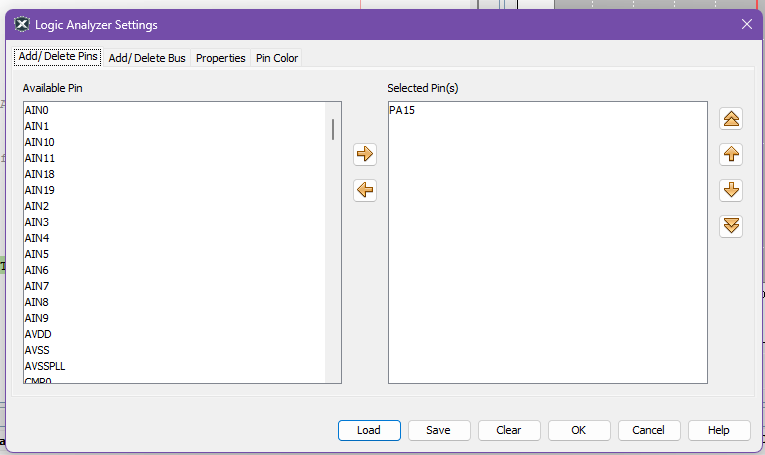Screen dimensions: 765x455
Task: Open the Properties tab
Action: [x=220, y=58]
